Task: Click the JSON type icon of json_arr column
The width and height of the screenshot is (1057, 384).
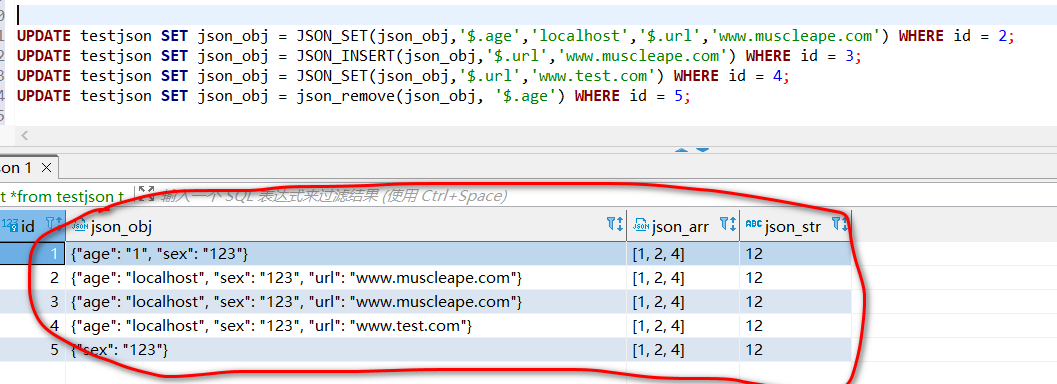Action: tap(640, 225)
